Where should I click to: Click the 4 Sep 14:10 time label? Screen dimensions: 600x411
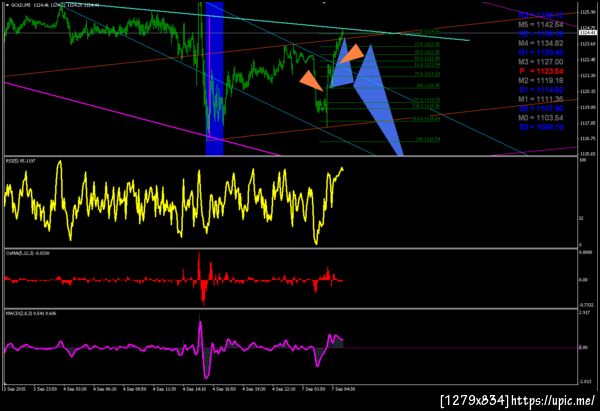coord(195,389)
